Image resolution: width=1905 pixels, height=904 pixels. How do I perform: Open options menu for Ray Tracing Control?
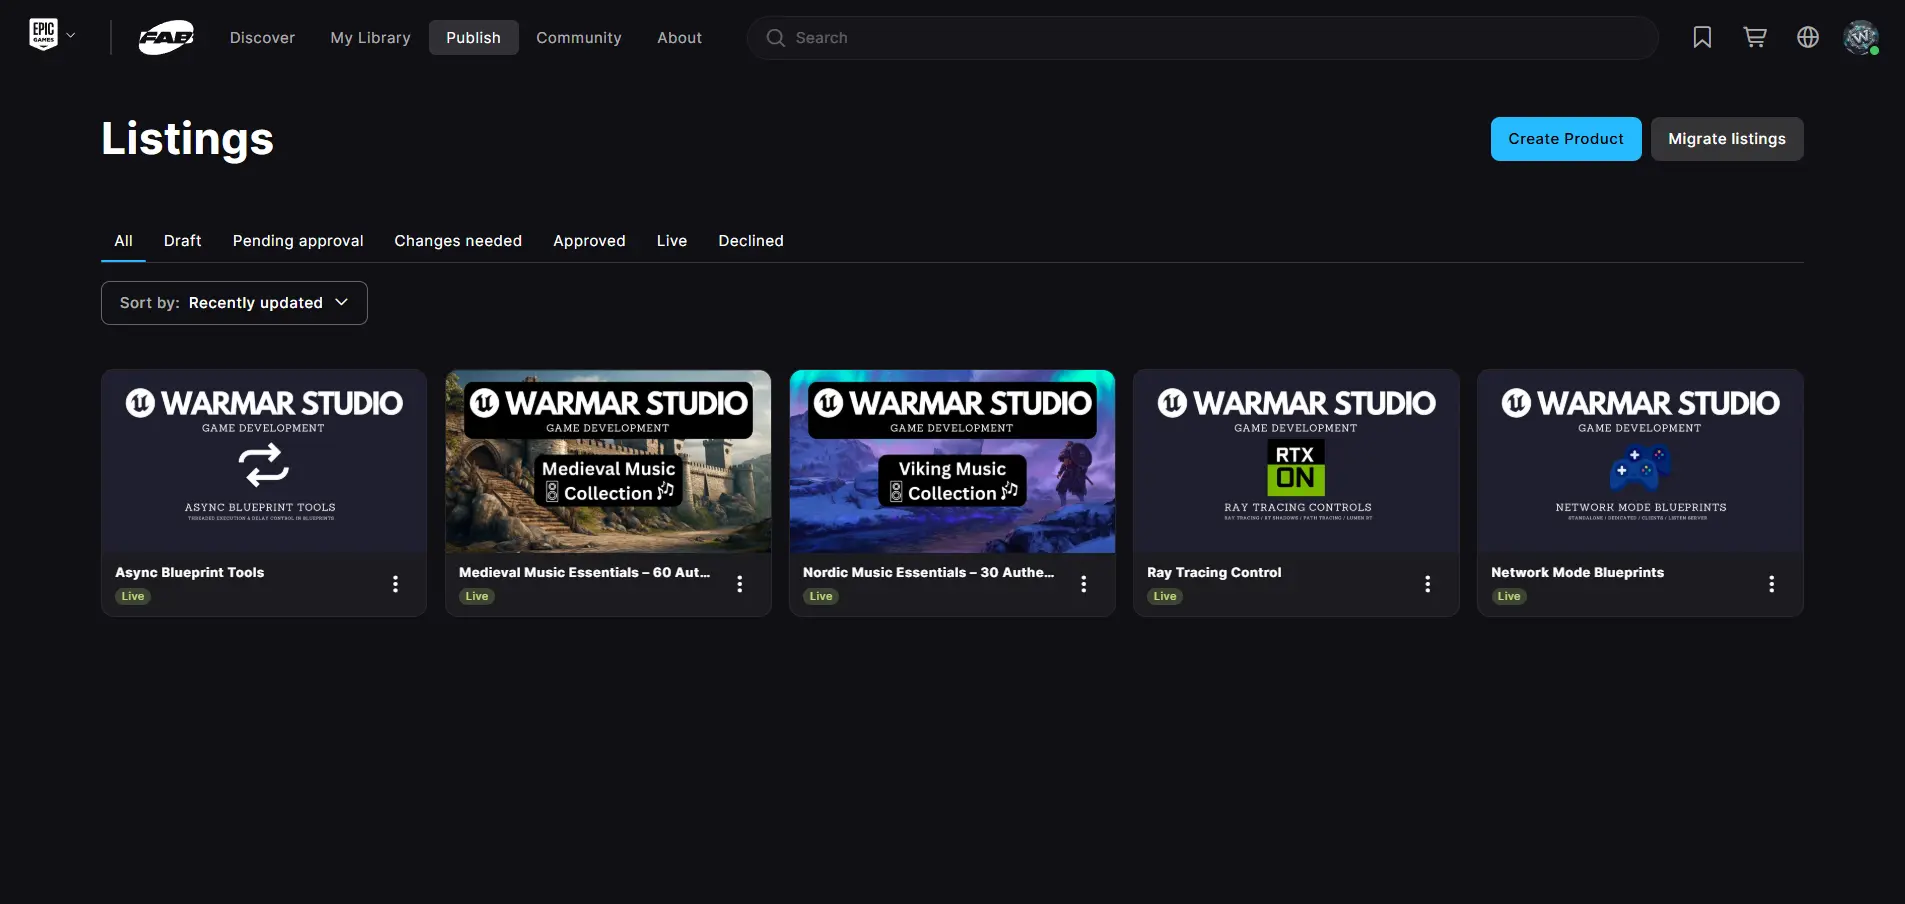[x=1428, y=584]
